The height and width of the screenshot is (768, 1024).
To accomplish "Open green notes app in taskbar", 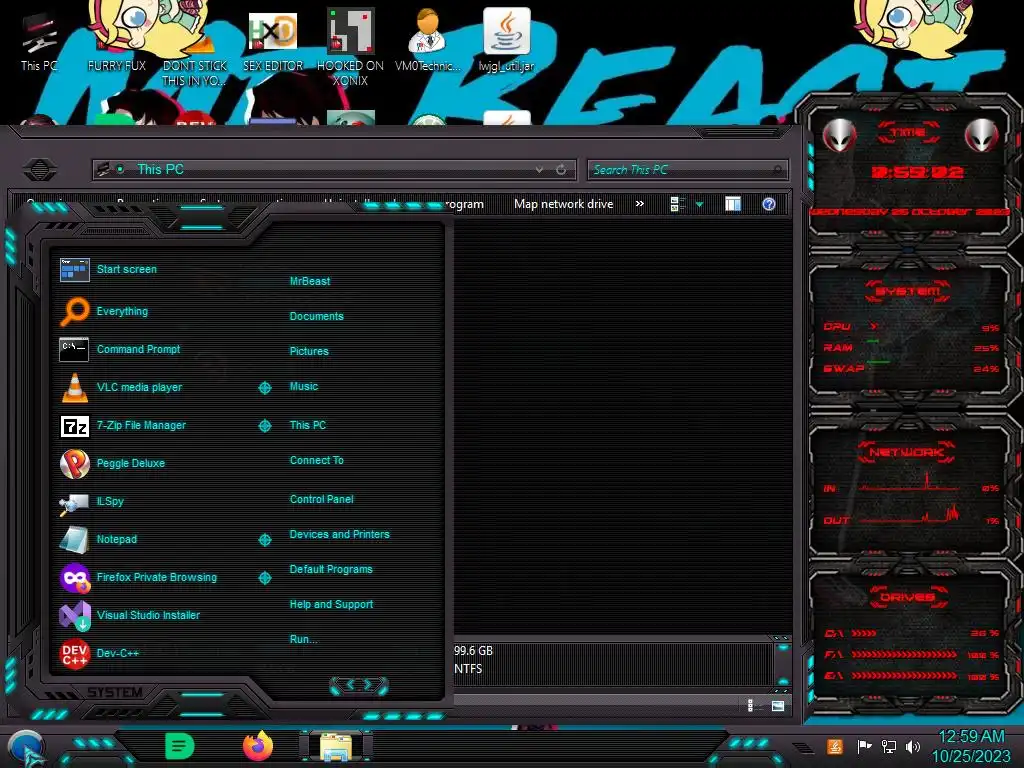I will [x=180, y=746].
